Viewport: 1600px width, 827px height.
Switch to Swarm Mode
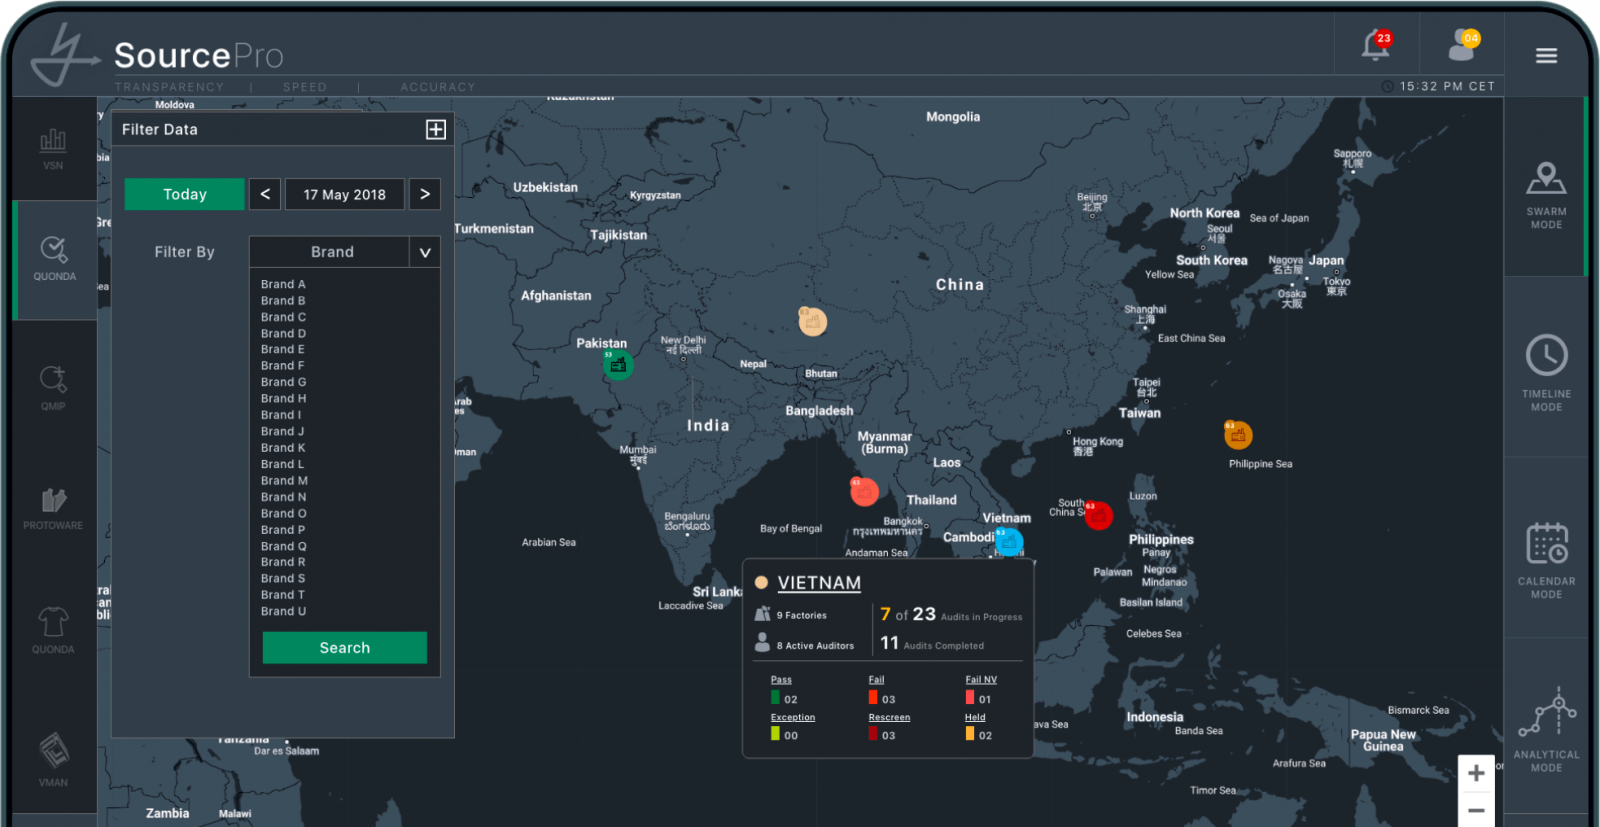(1546, 195)
